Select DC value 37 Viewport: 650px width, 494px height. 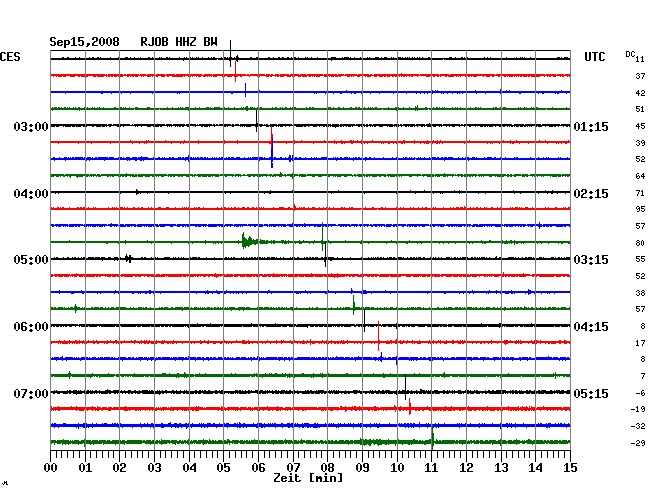tap(640, 76)
